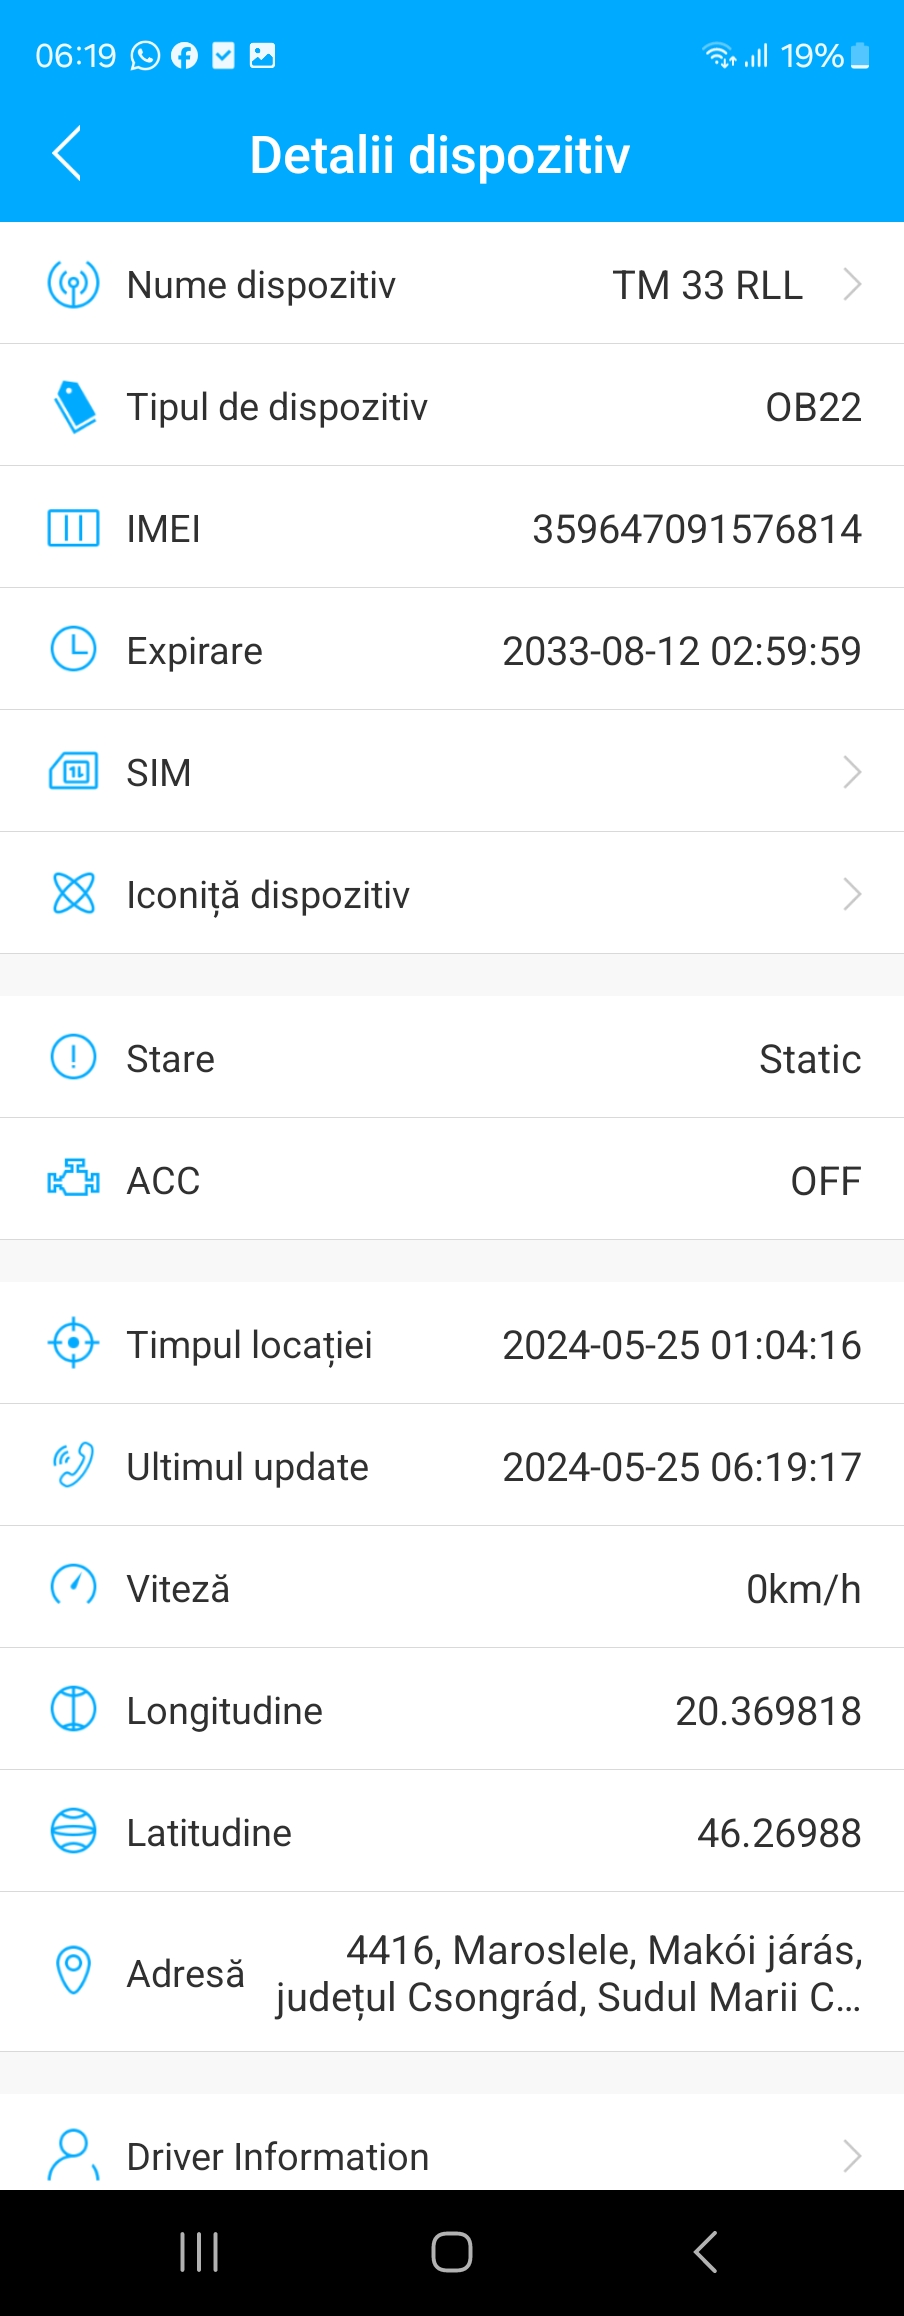Tap the TM 33 RLL device name
The height and width of the screenshot is (2316, 904).
708,286
